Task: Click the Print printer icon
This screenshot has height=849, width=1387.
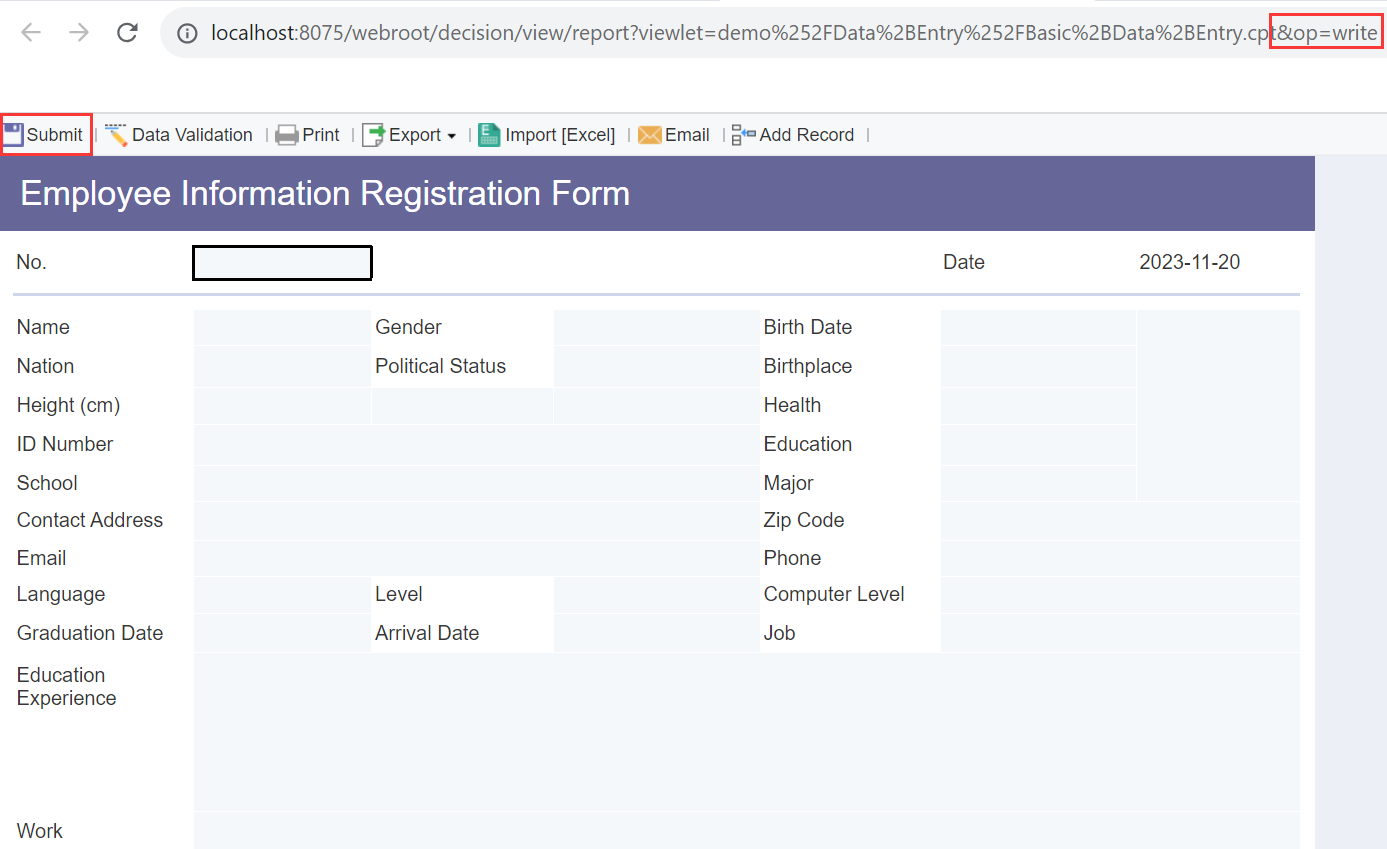Action: pyautogui.click(x=287, y=134)
